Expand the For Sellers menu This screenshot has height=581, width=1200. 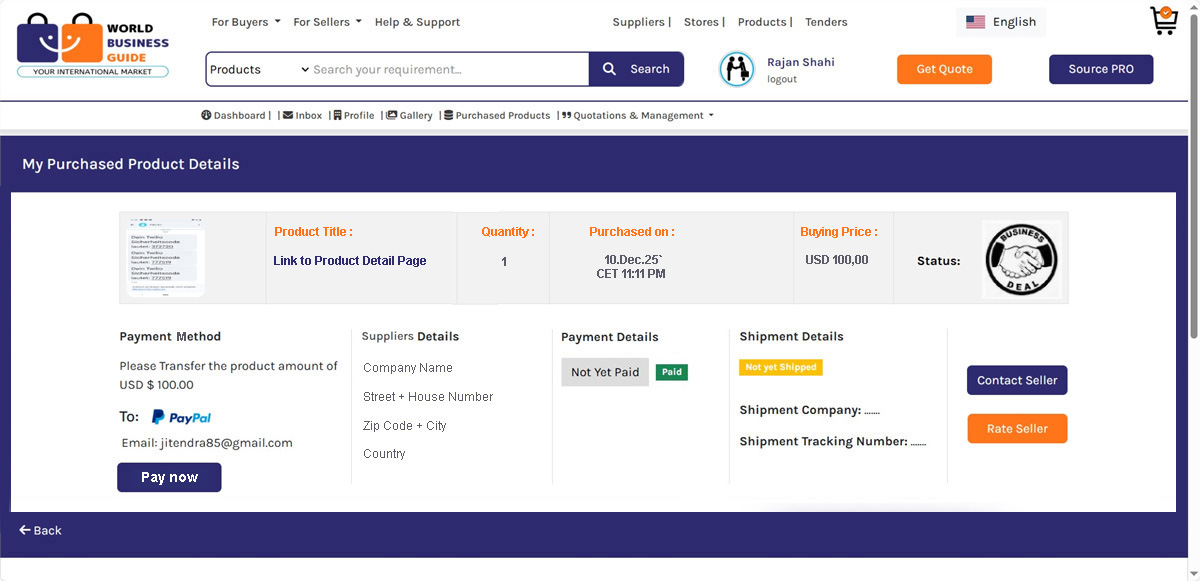328,22
